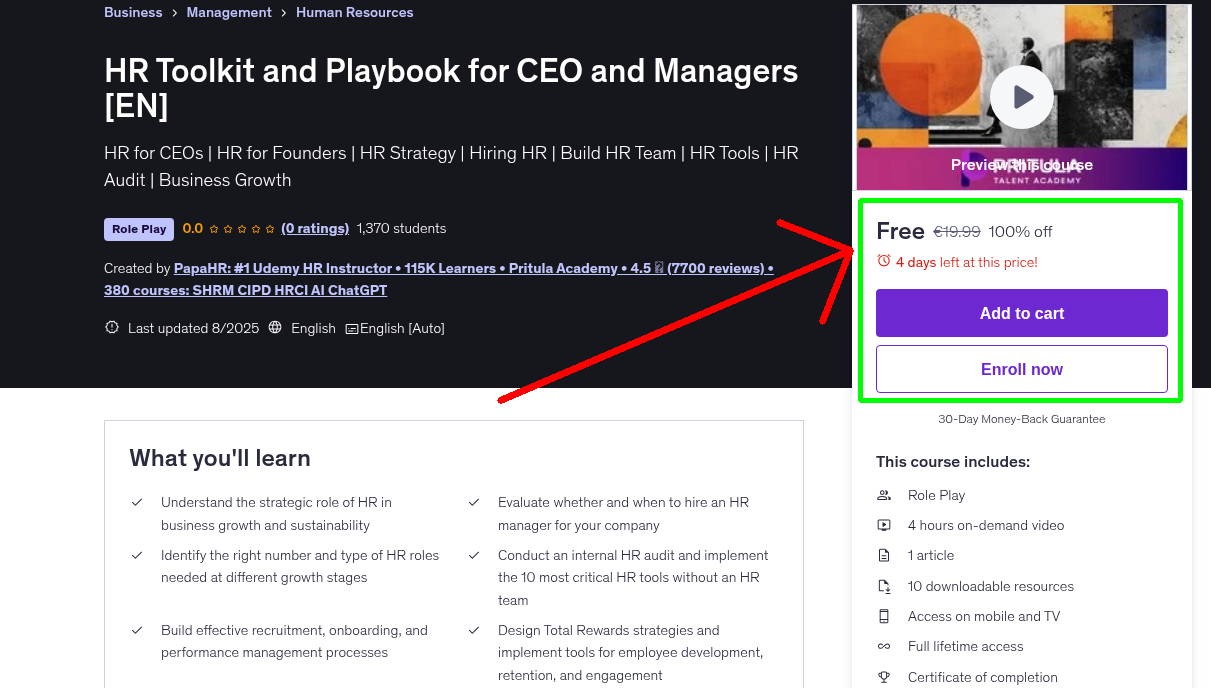1211x688 pixels.
Task: Click the globe language icon
Action: [x=275, y=328]
